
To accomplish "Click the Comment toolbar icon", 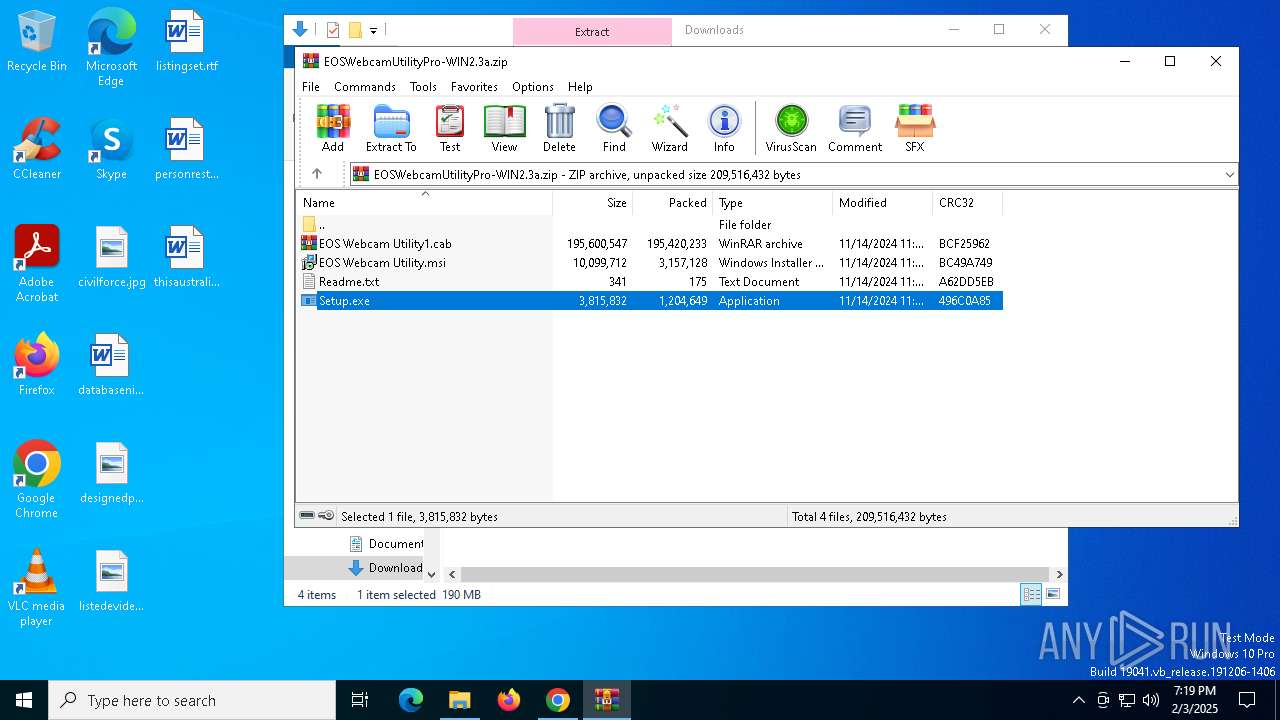I will 855,128.
